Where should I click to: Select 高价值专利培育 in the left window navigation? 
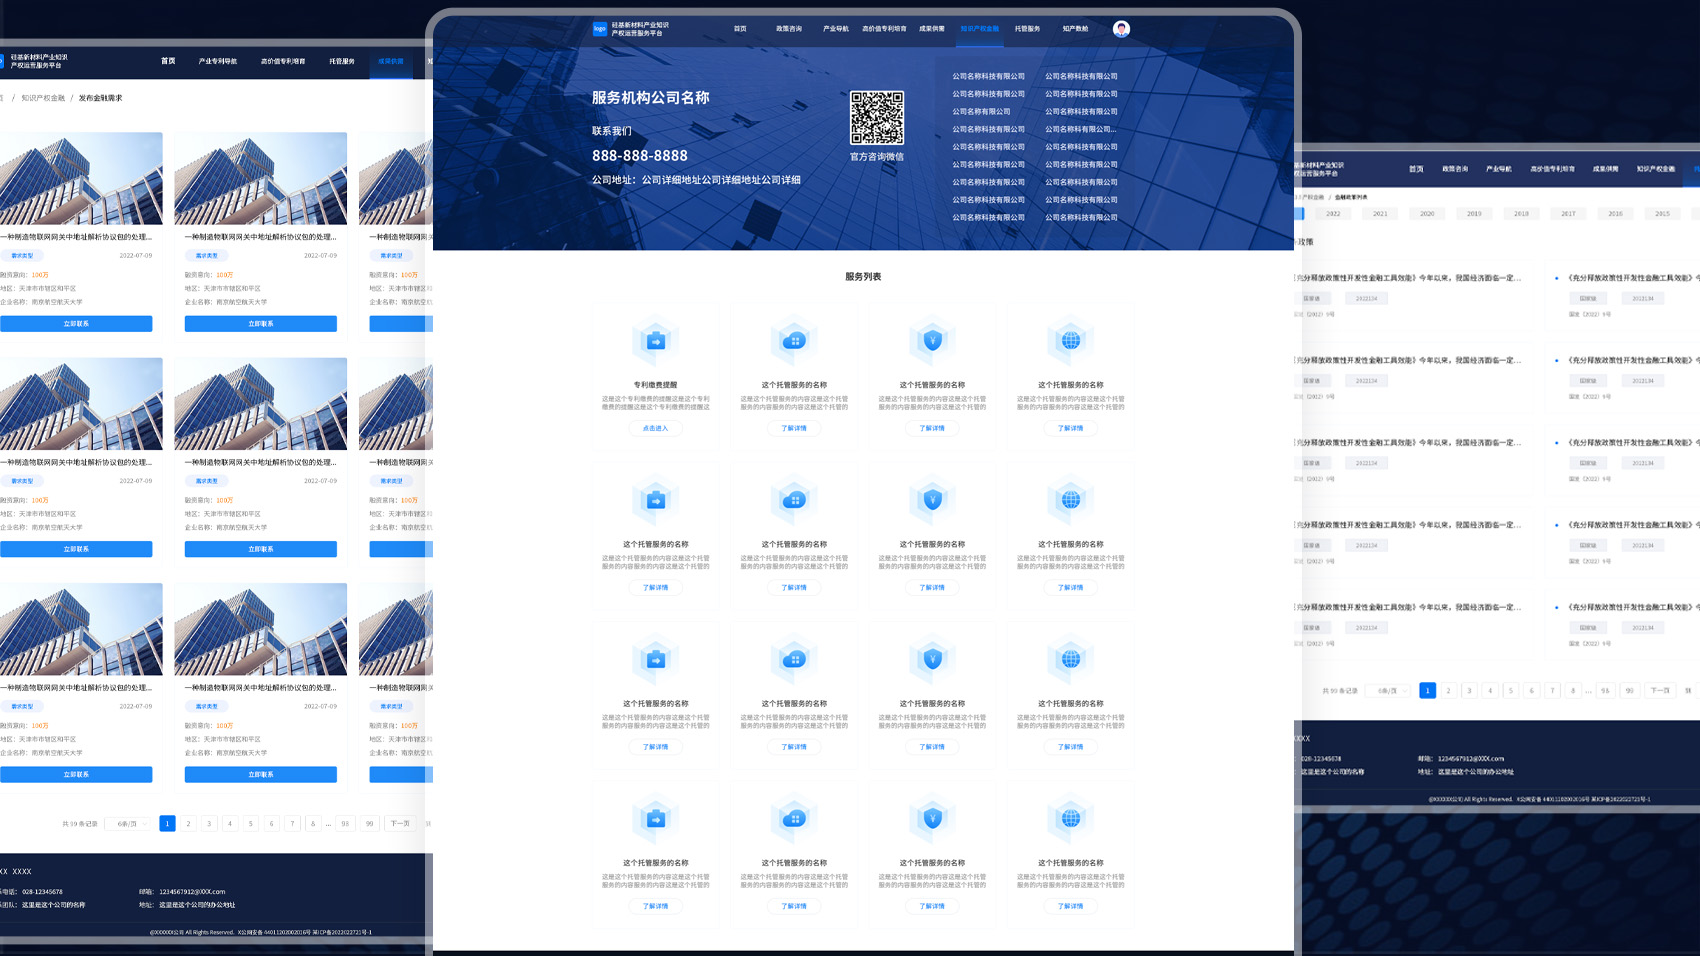coord(283,61)
